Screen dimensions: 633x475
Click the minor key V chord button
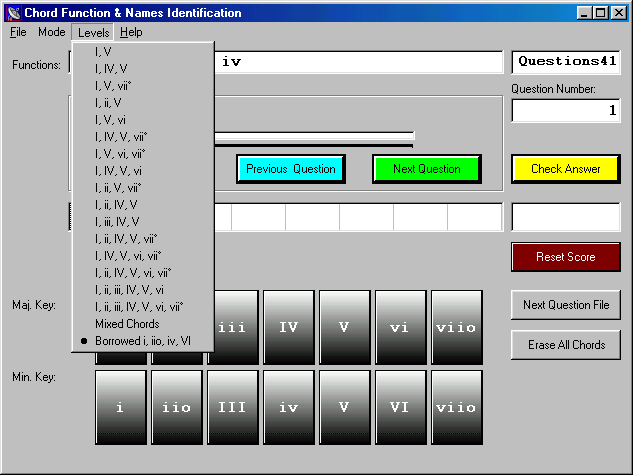(344, 407)
